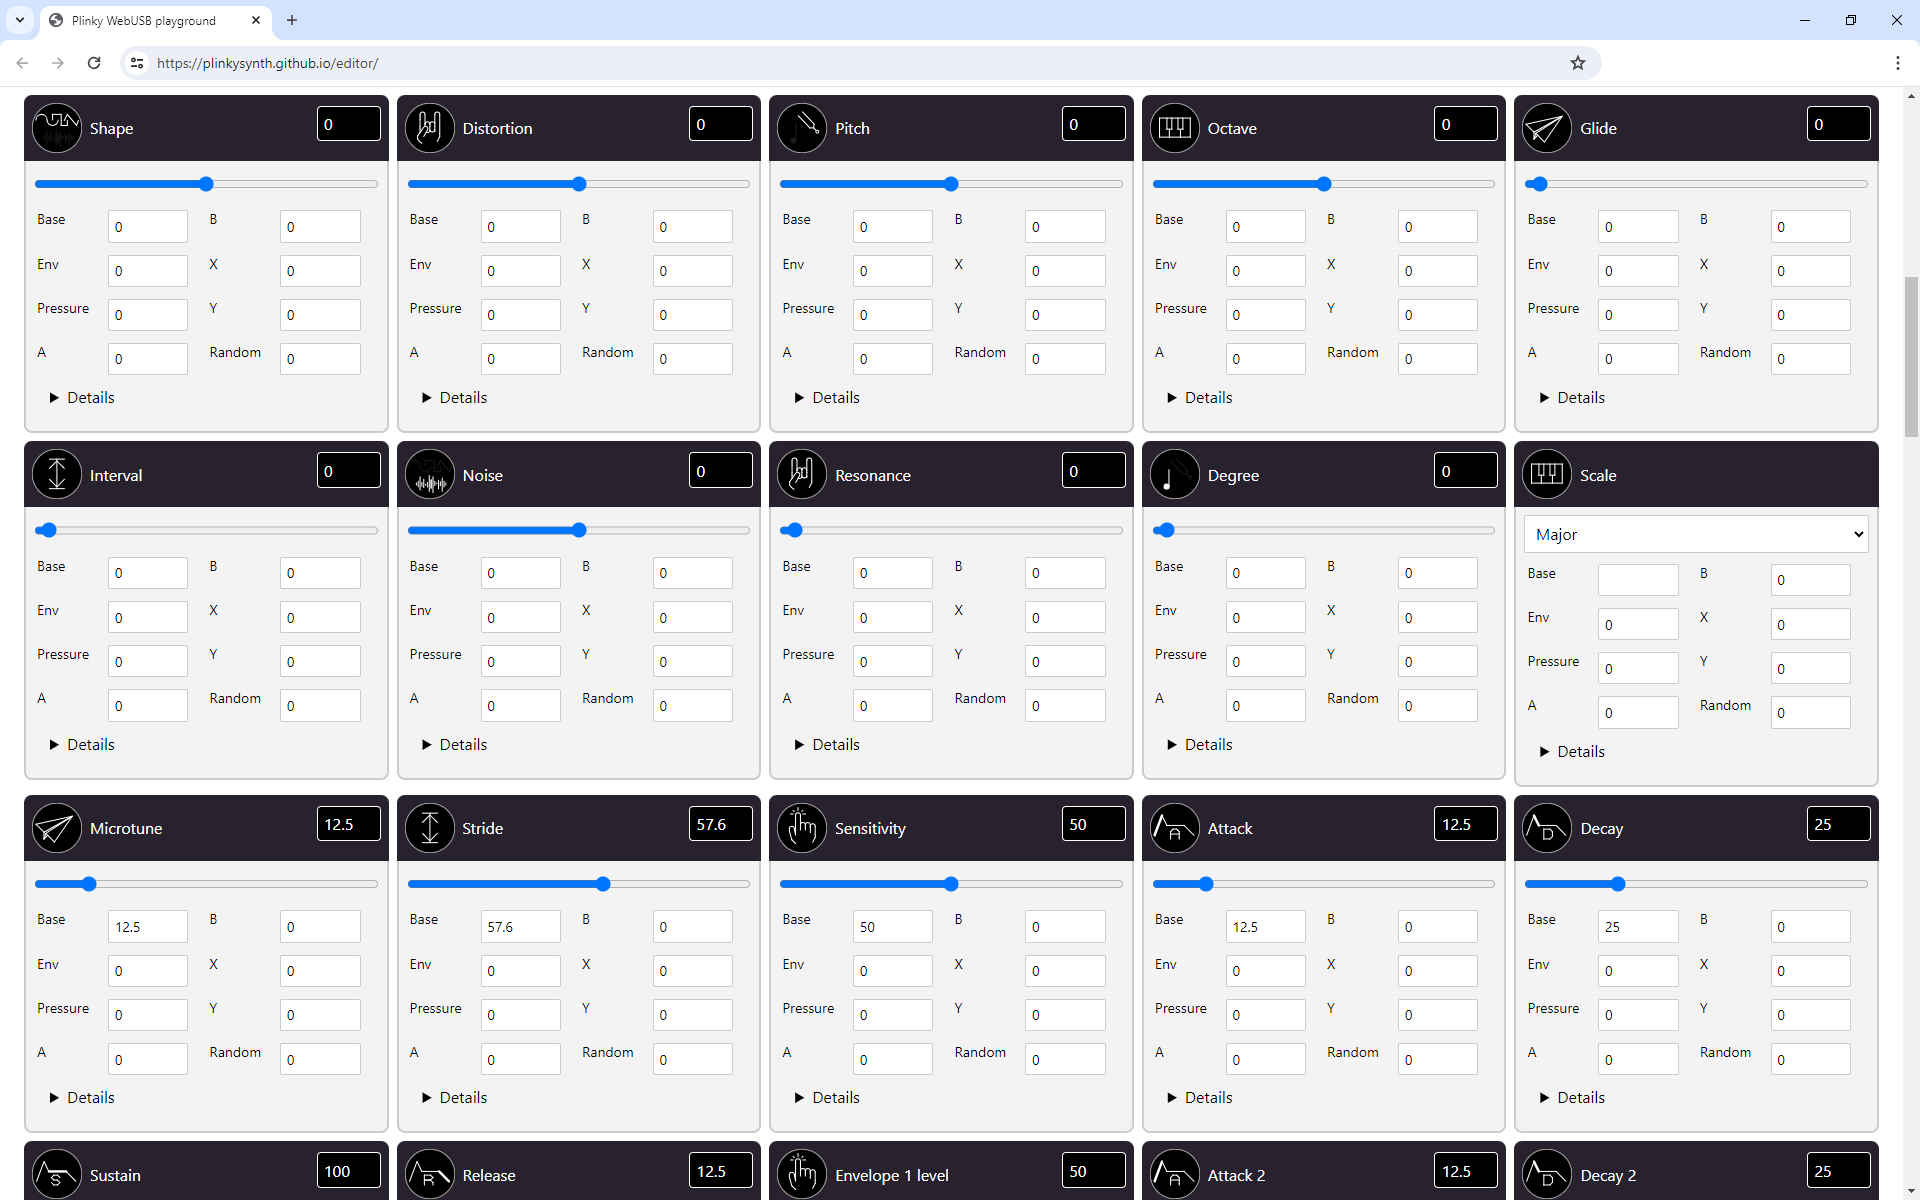The image size is (1920, 1200).
Task: Click the Distortion hand icon
Action: tap(430, 128)
